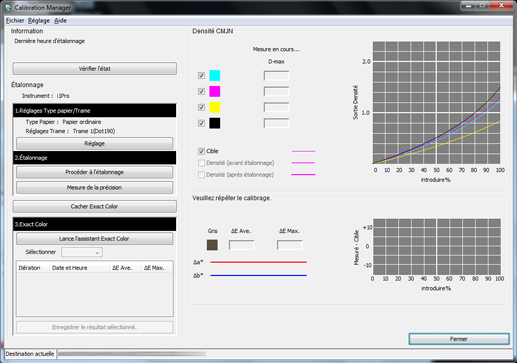Toggle the black channel checkbox

point(201,123)
